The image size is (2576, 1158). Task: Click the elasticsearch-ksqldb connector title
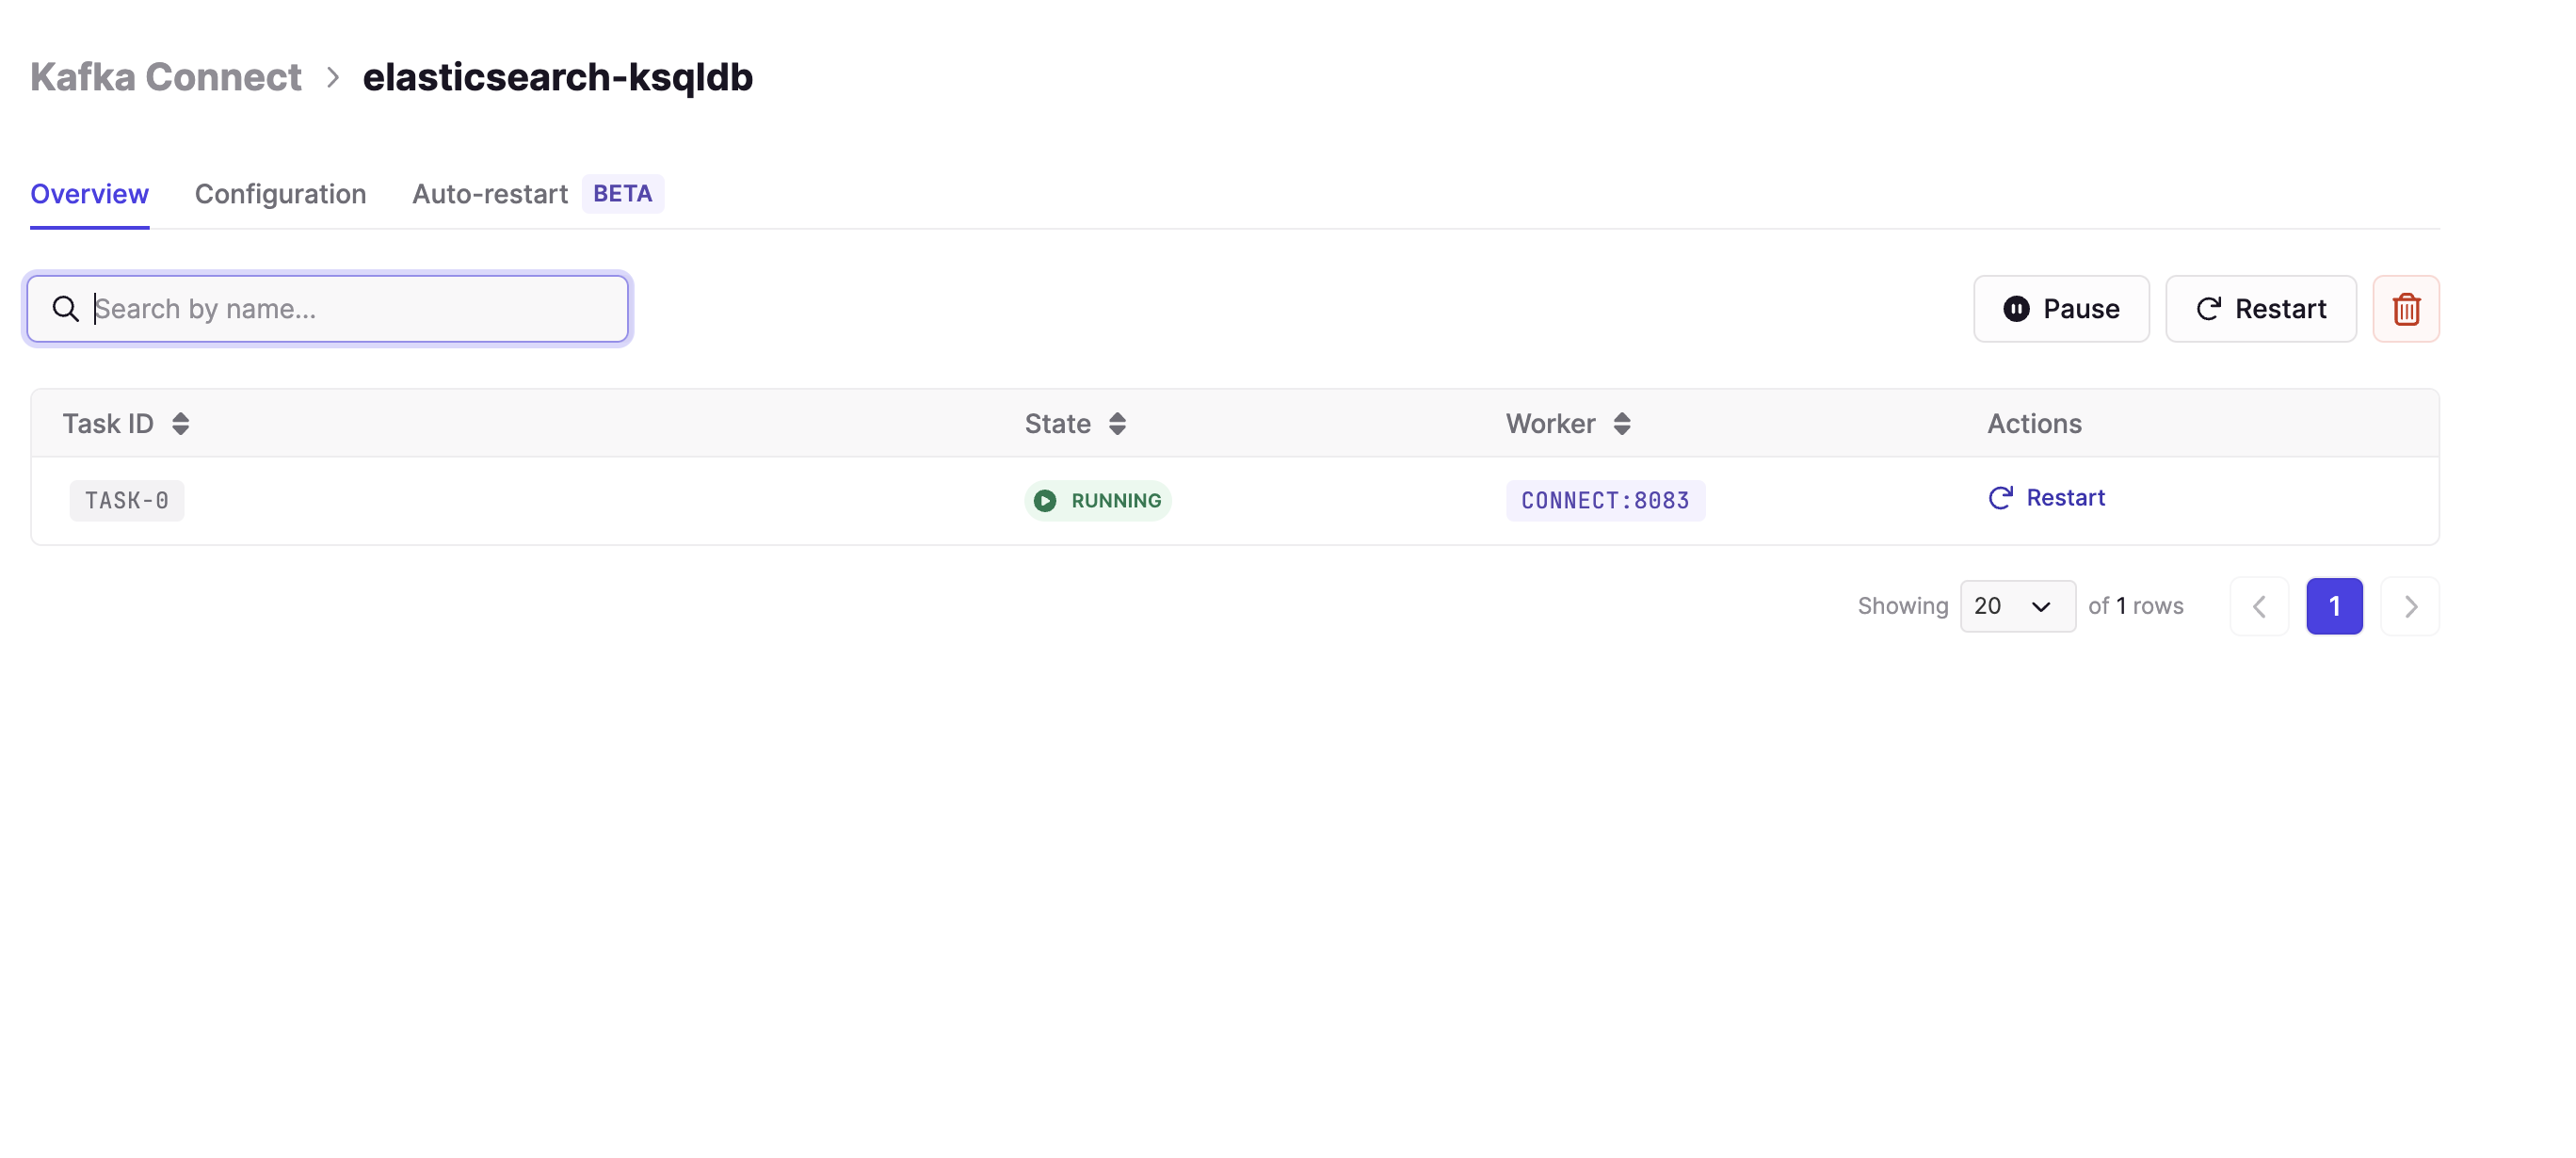click(x=557, y=77)
